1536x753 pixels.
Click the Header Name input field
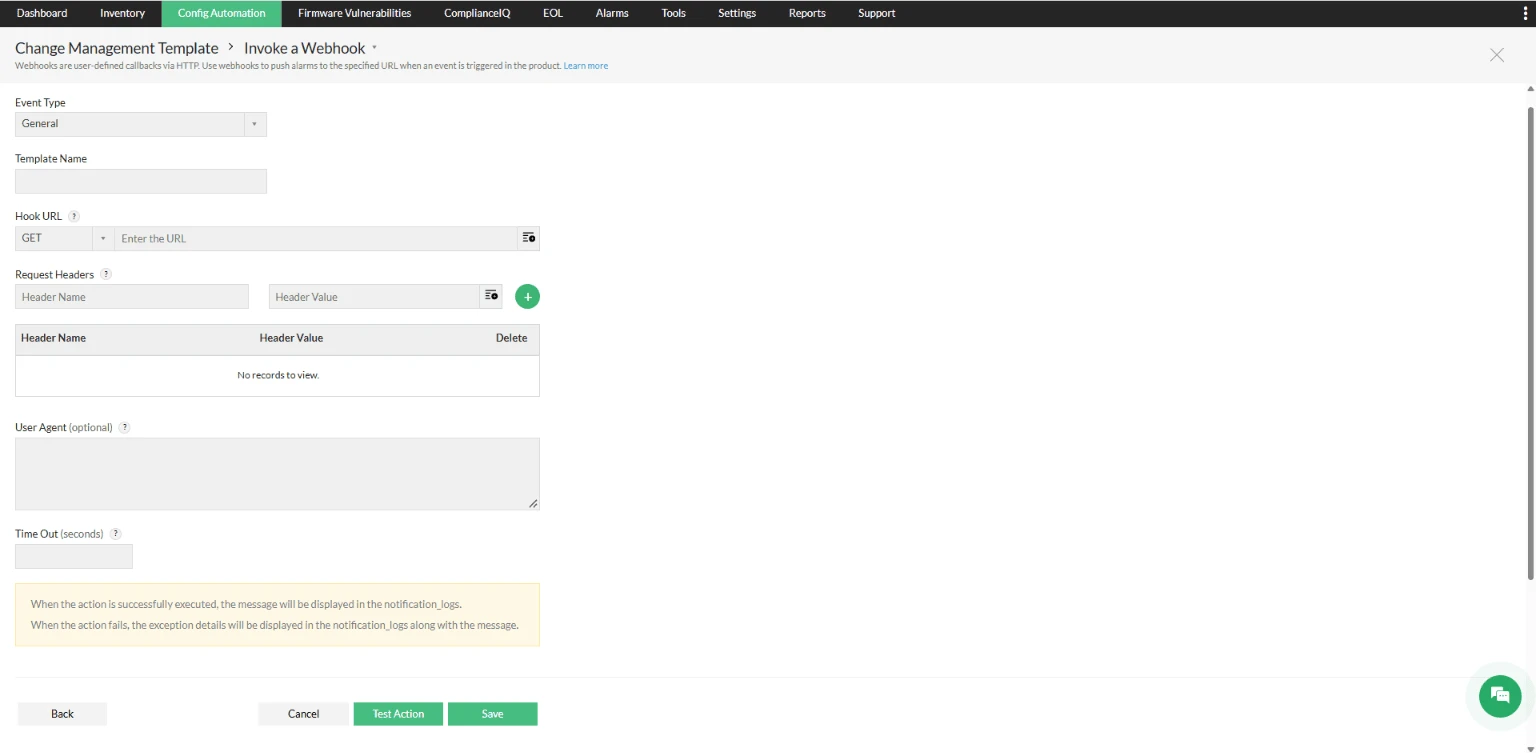click(x=132, y=297)
